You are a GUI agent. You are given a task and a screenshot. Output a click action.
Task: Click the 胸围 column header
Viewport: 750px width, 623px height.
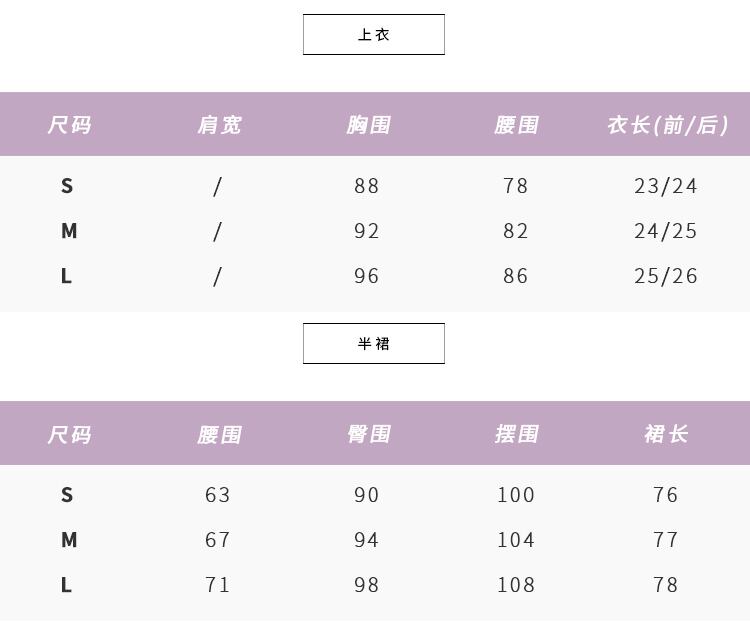[x=367, y=125]
